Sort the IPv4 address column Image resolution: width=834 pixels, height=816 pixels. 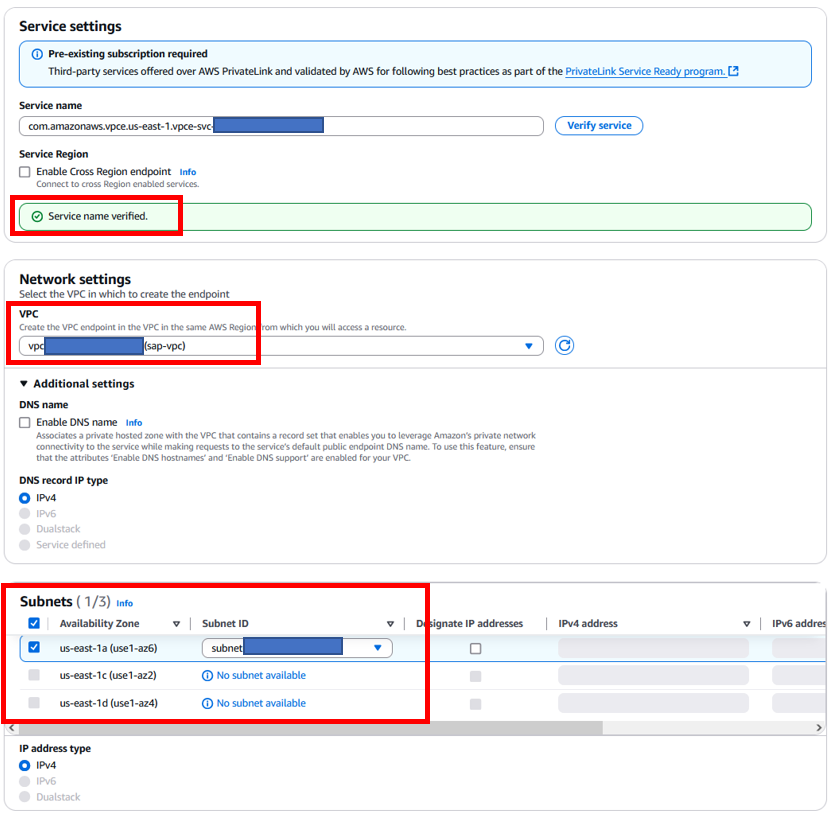(x=747, y=624)
